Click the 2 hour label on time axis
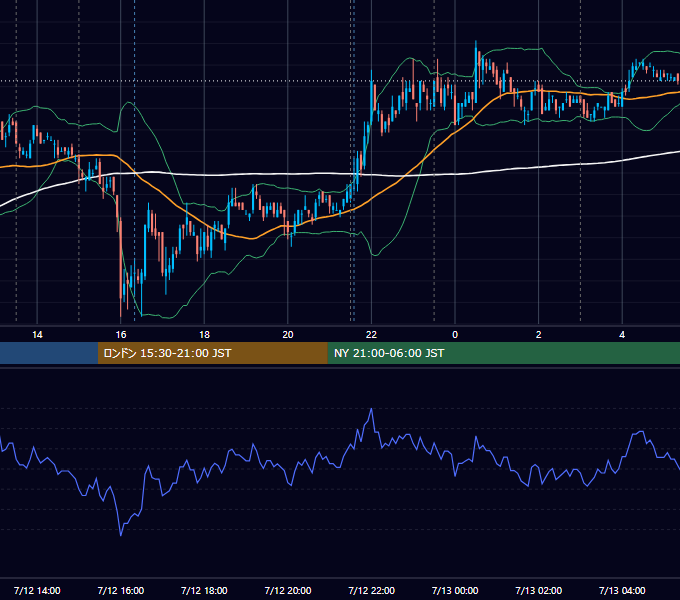 pos(539,335)
